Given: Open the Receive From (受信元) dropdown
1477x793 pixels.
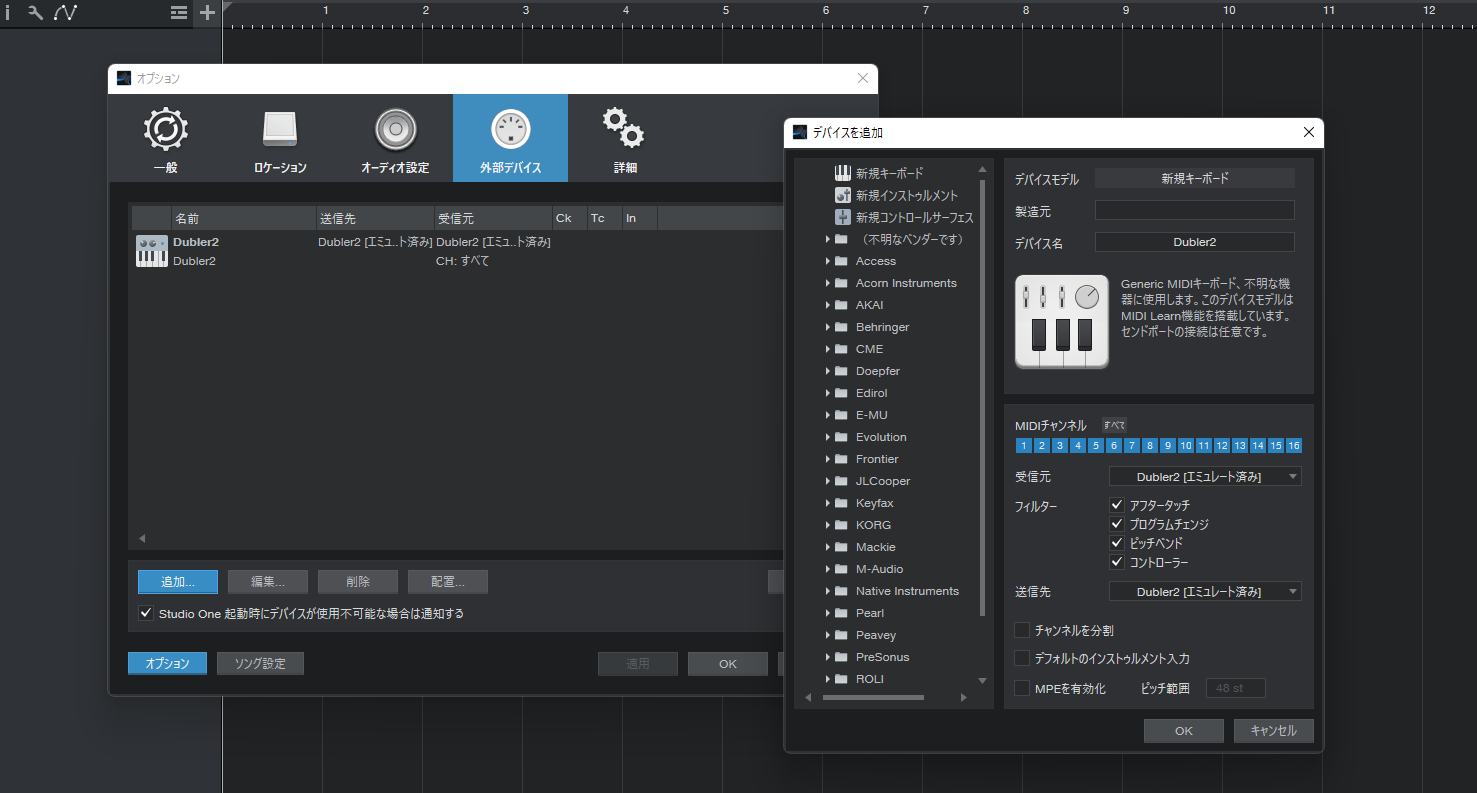Looking at the screenshot, I should (x=1205, y=477).
